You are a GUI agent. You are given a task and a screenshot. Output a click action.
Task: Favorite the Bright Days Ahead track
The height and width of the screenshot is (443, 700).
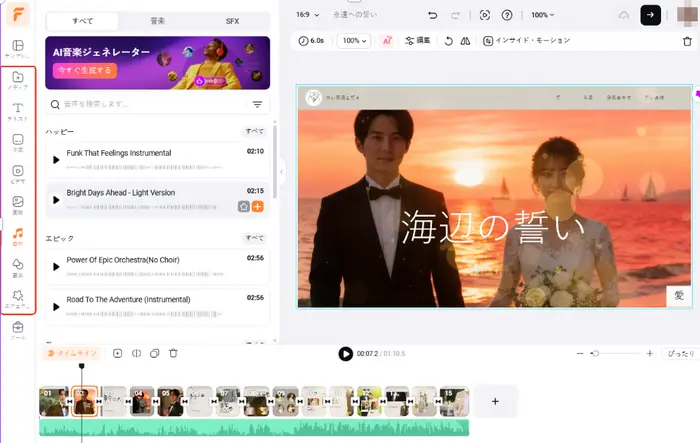pyautogui.click(x=243, y=206)
